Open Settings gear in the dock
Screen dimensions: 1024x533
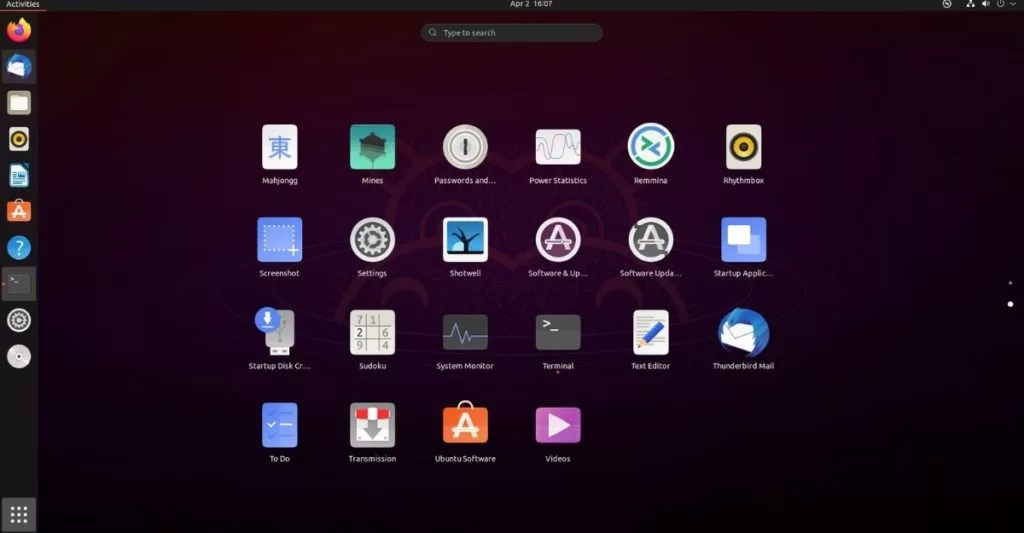(x=19, y=320)
